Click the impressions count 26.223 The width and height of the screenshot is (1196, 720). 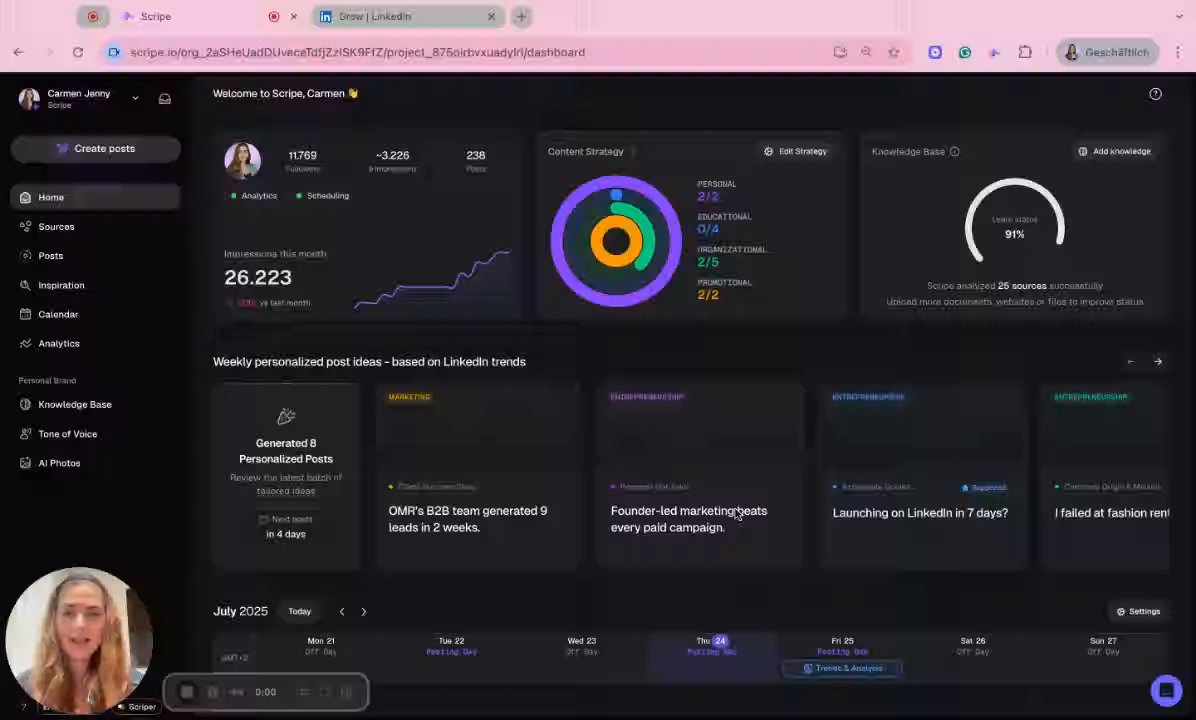pyautogui.click(x=258, y=278)
